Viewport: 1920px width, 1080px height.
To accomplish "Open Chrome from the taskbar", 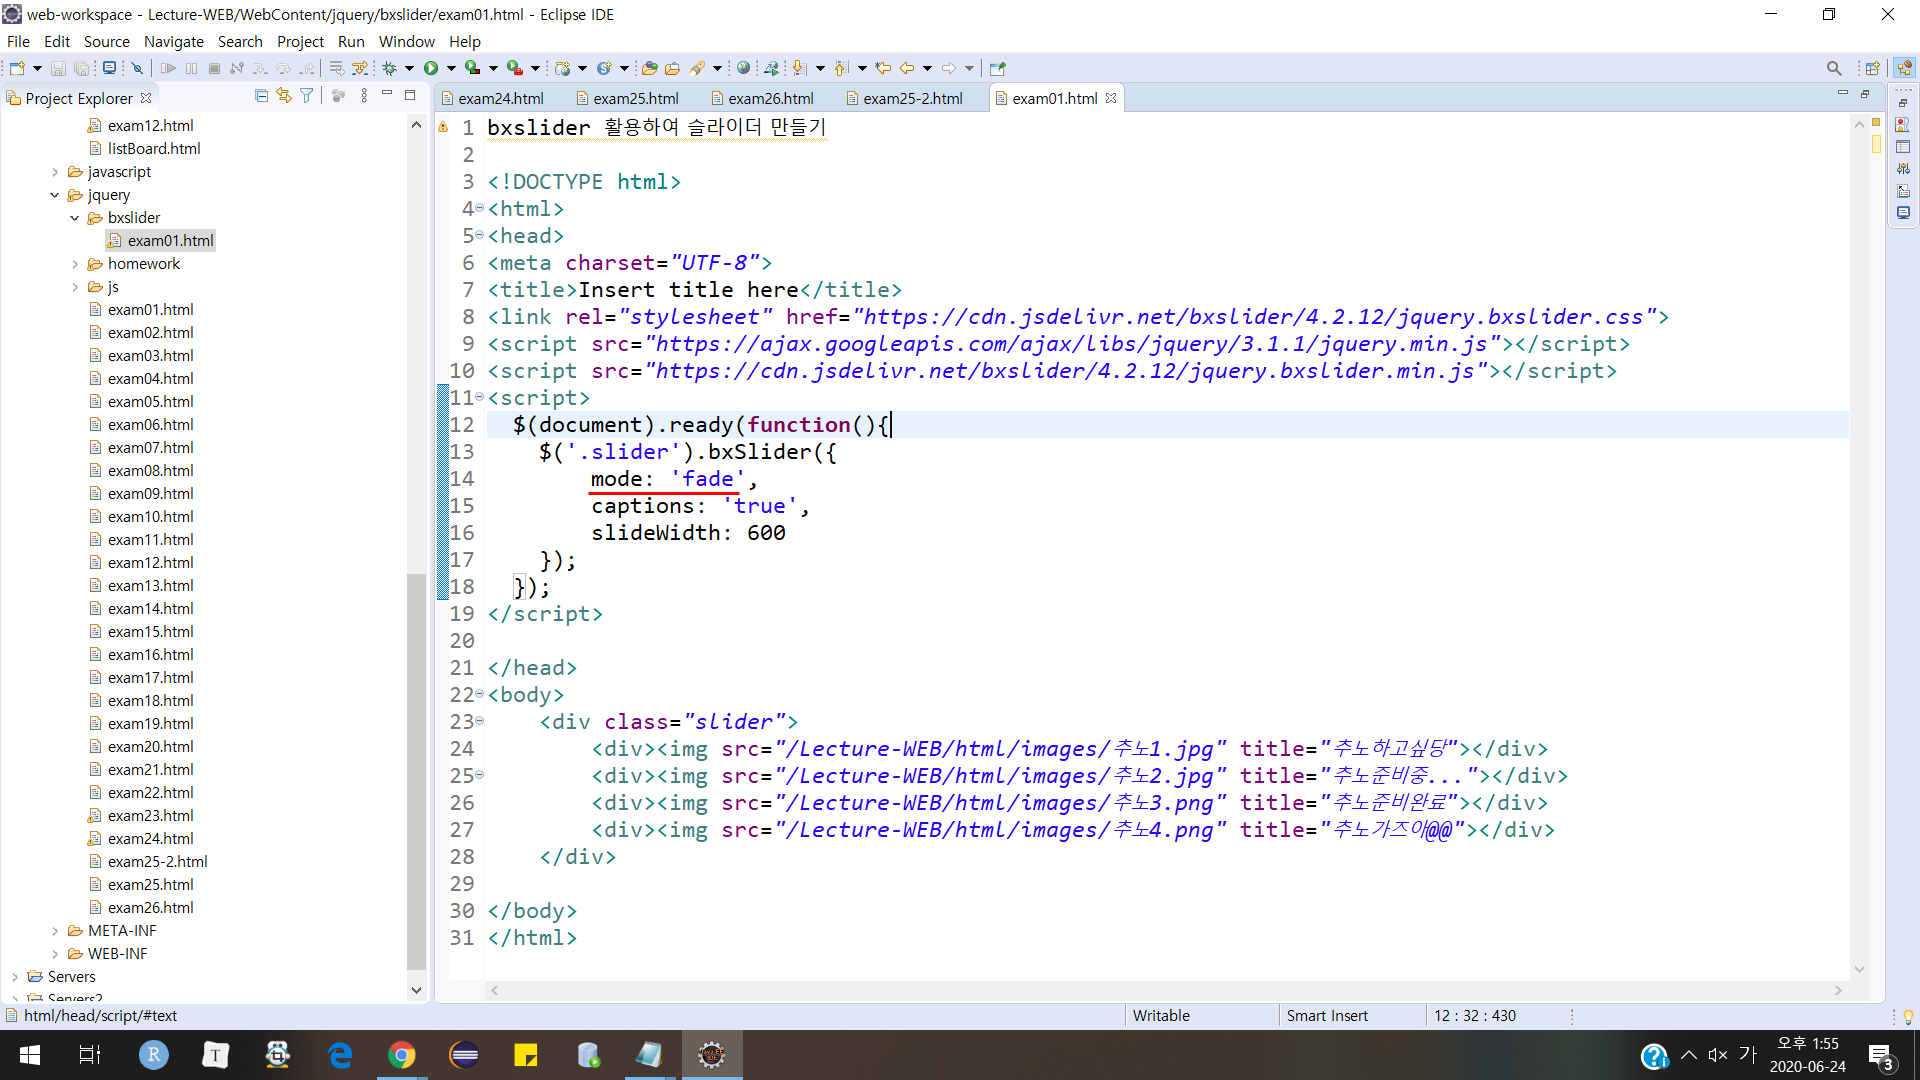I will pos(401,1055).
